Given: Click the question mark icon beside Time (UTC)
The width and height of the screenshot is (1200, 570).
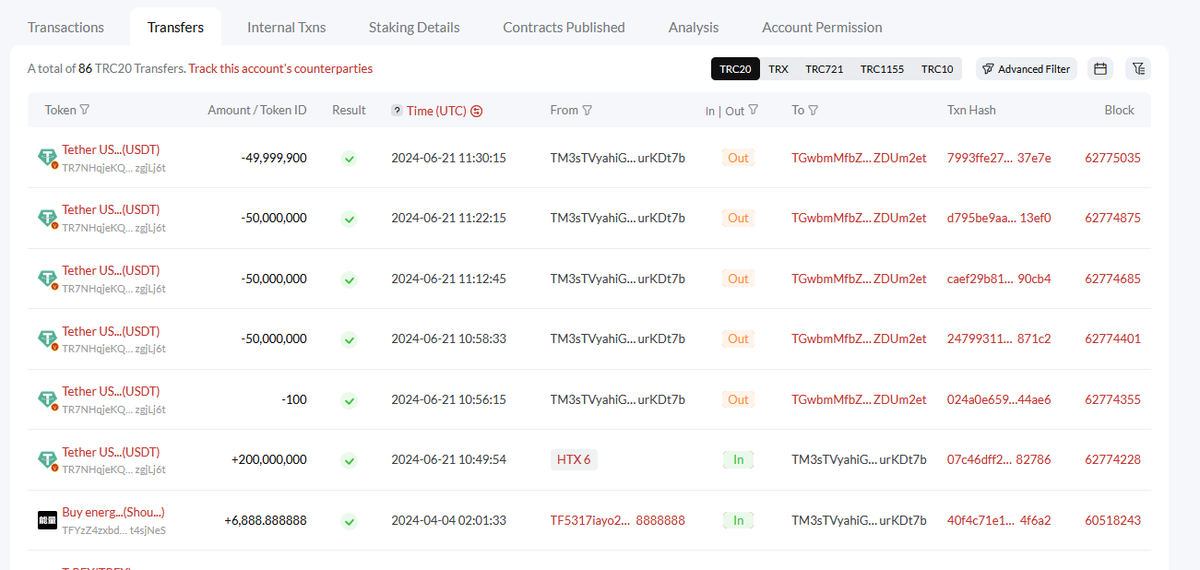Looking at the screenshot, I should [x=397, y=110].
